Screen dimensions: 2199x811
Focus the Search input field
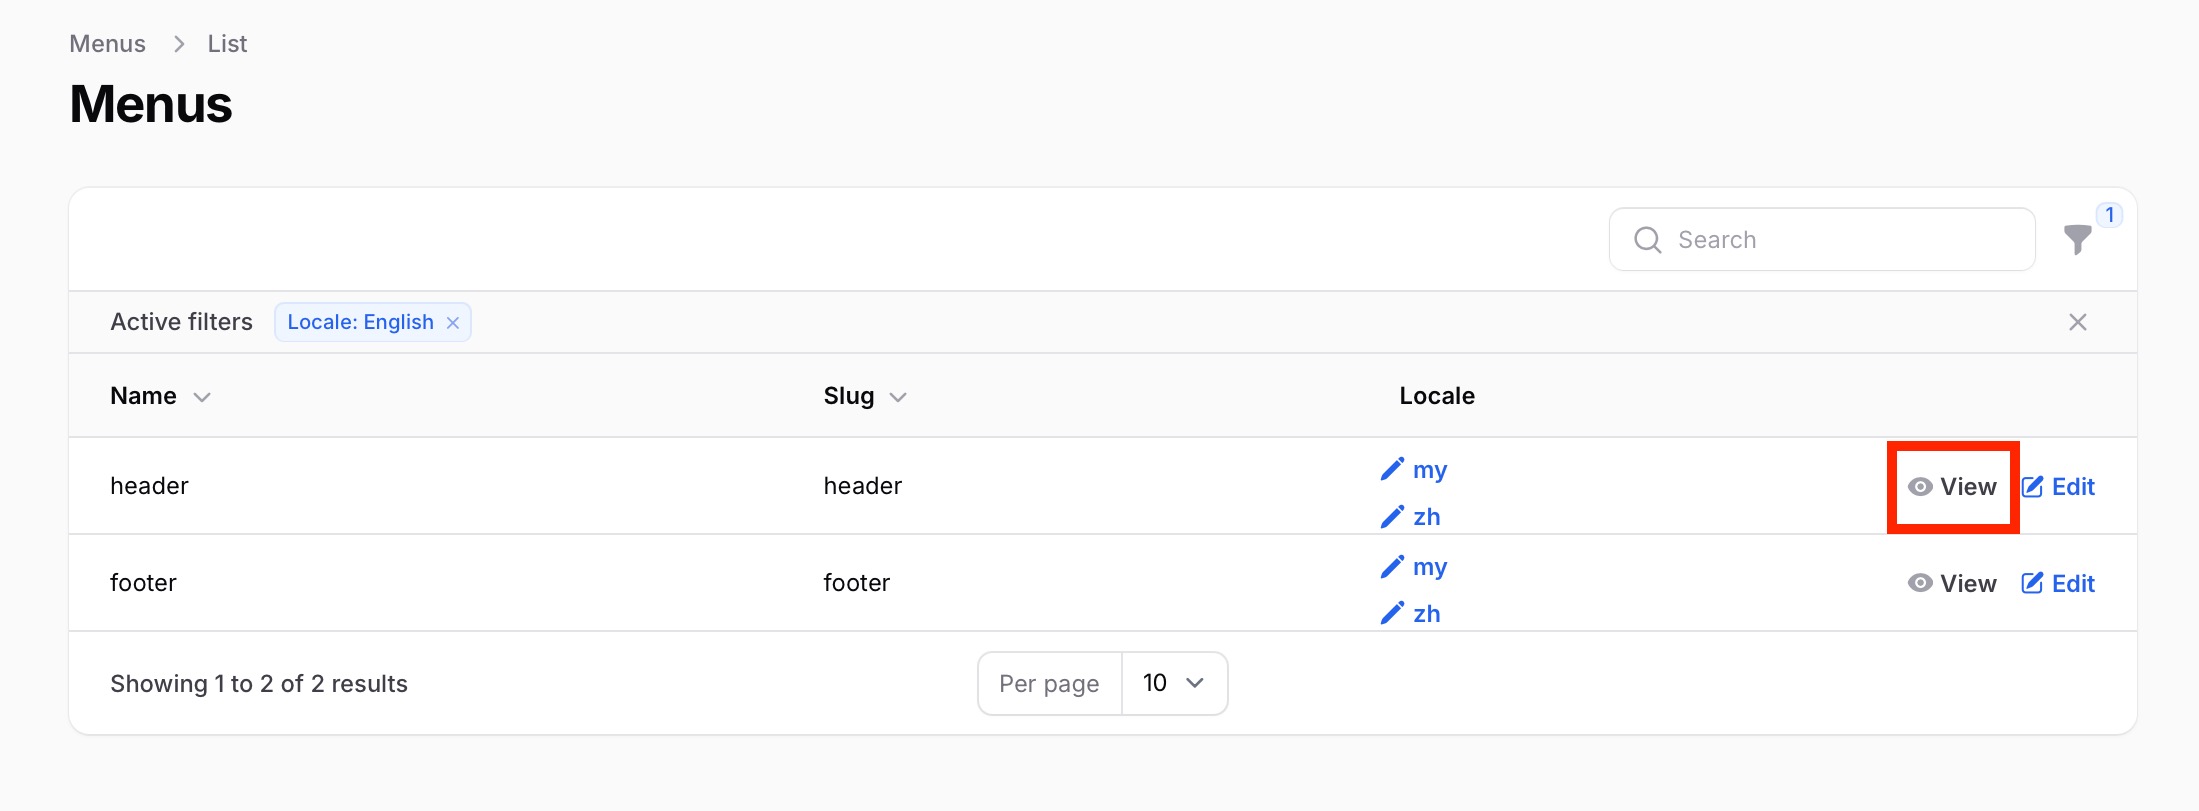point(1822,240)
